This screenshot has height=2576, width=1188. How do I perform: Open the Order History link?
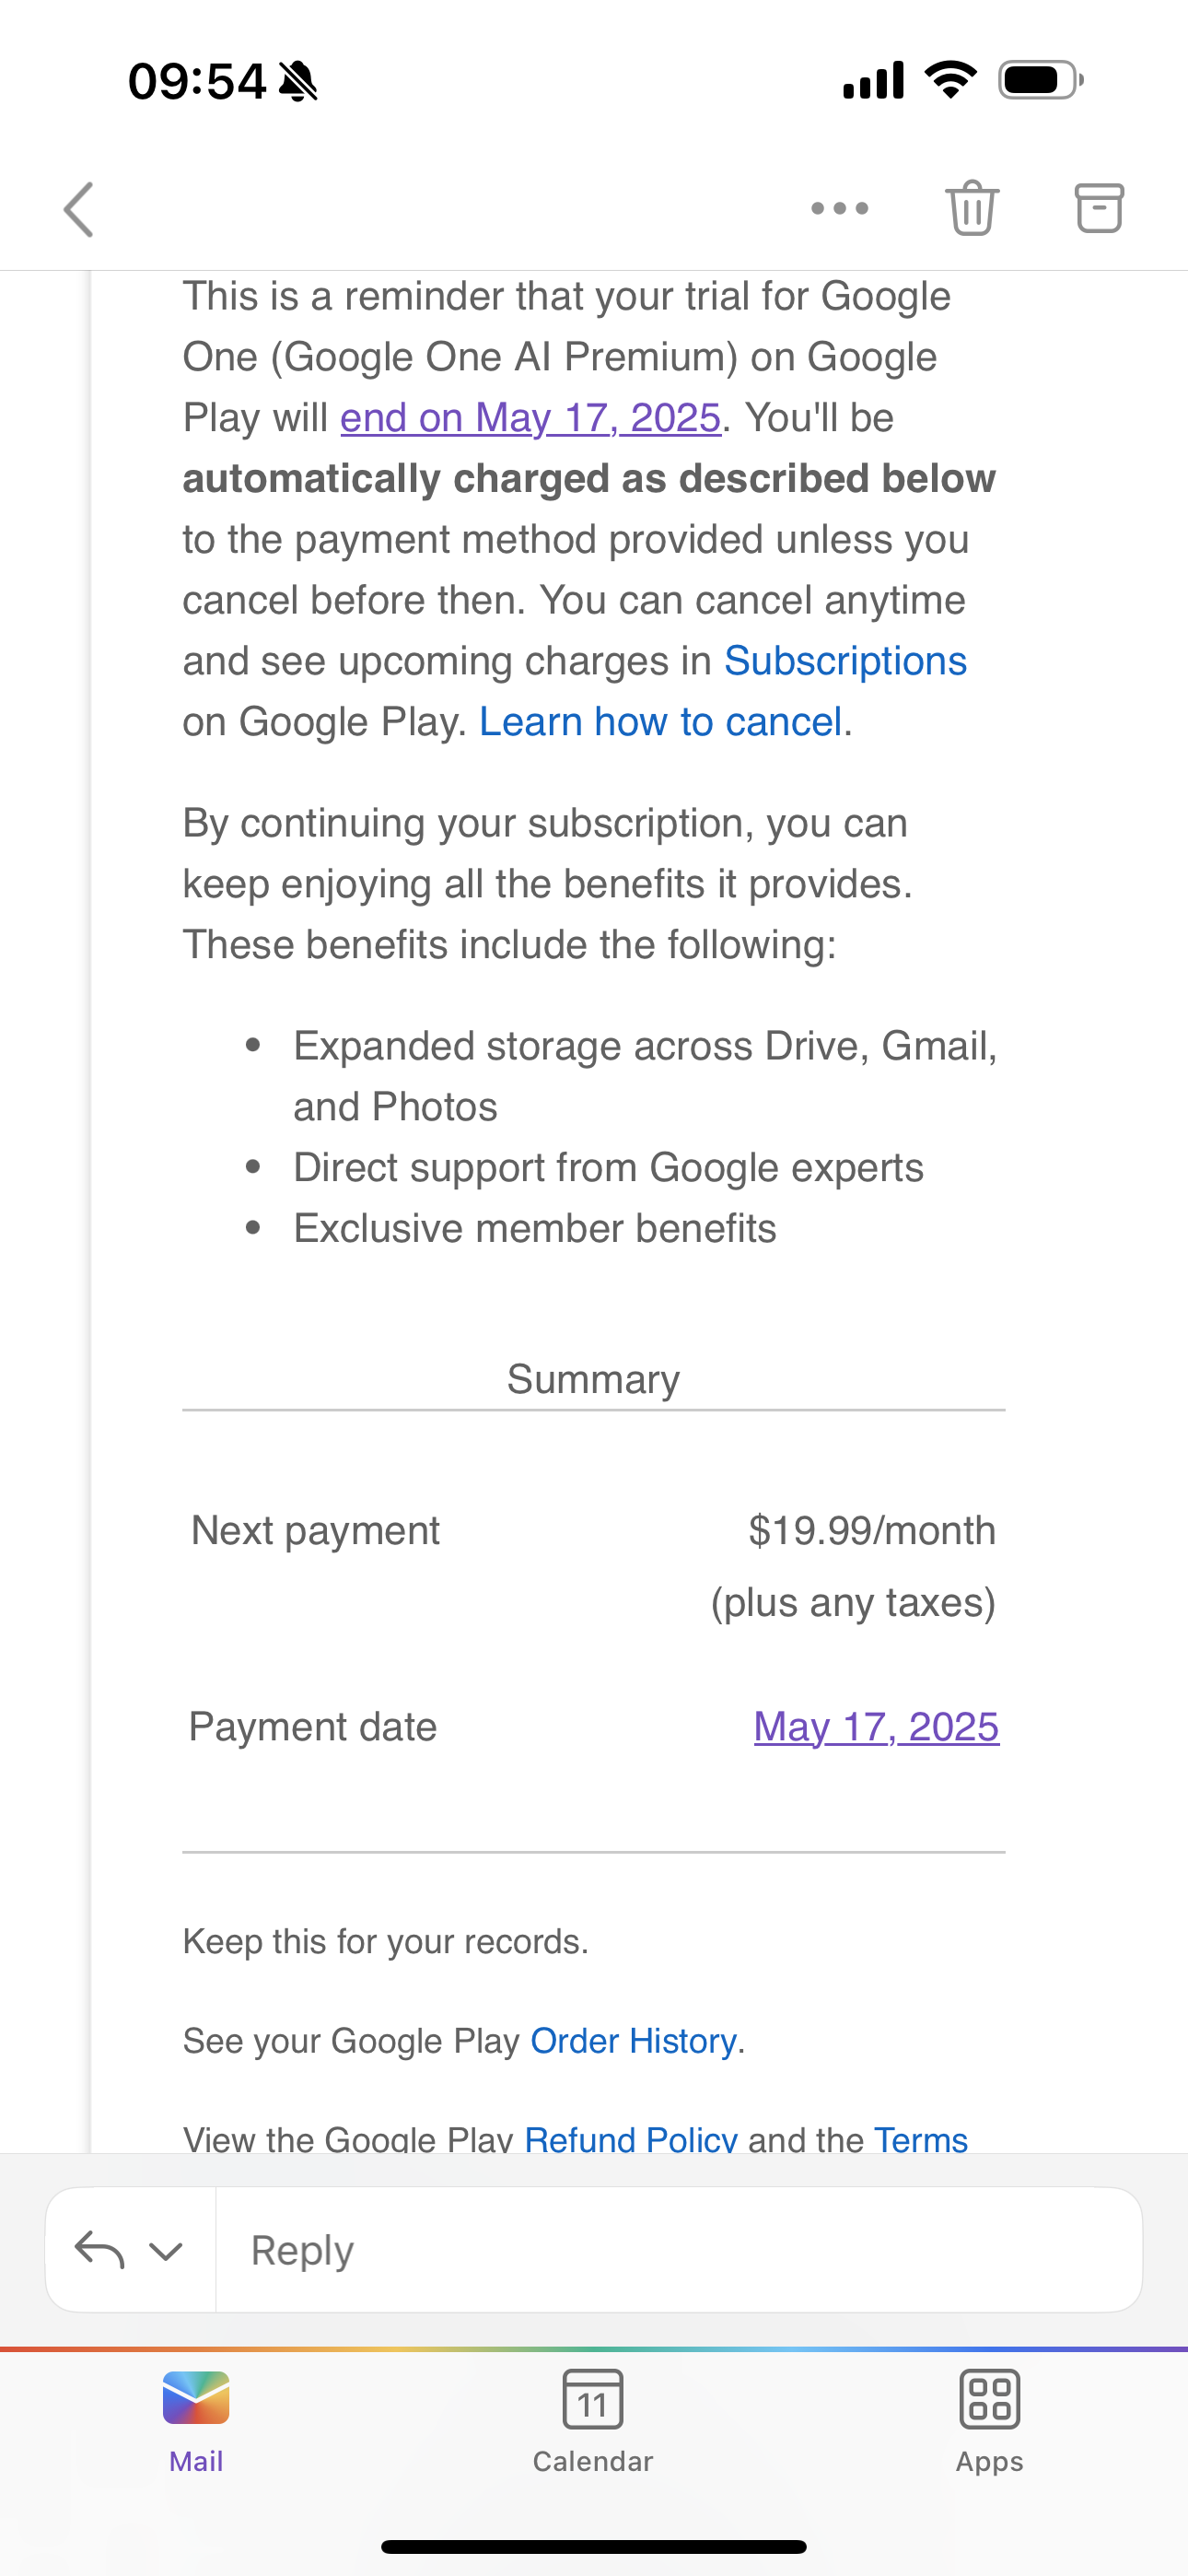(633, 2041)
